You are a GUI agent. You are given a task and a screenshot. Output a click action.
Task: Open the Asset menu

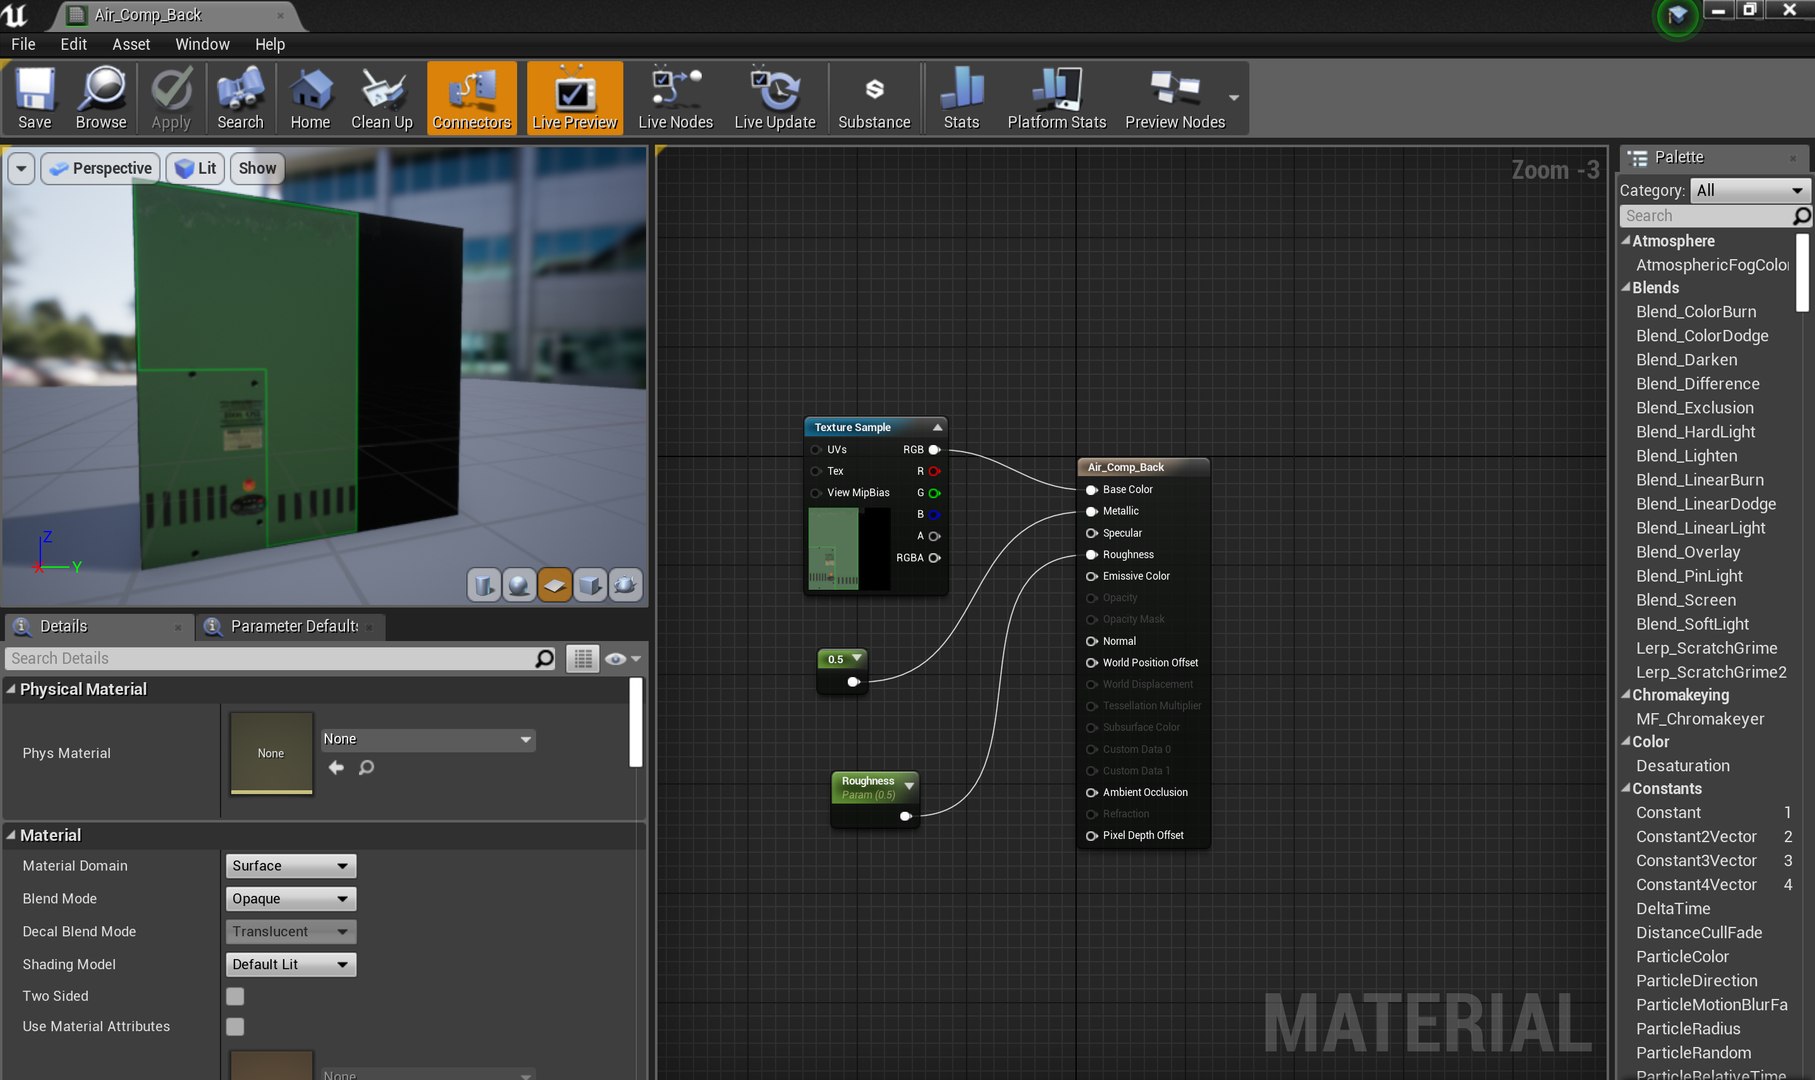(x=131, y=44)
